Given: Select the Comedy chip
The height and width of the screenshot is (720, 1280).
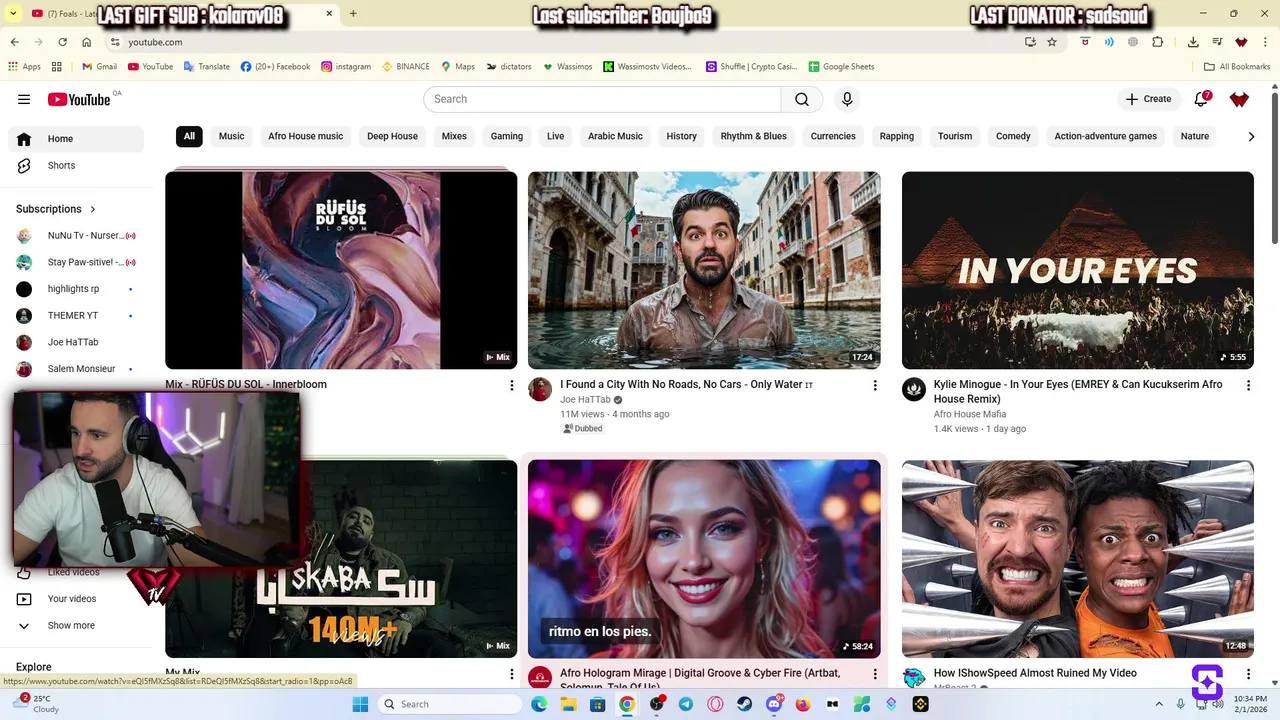Looking at the screenshot, I should point(1013,136).
